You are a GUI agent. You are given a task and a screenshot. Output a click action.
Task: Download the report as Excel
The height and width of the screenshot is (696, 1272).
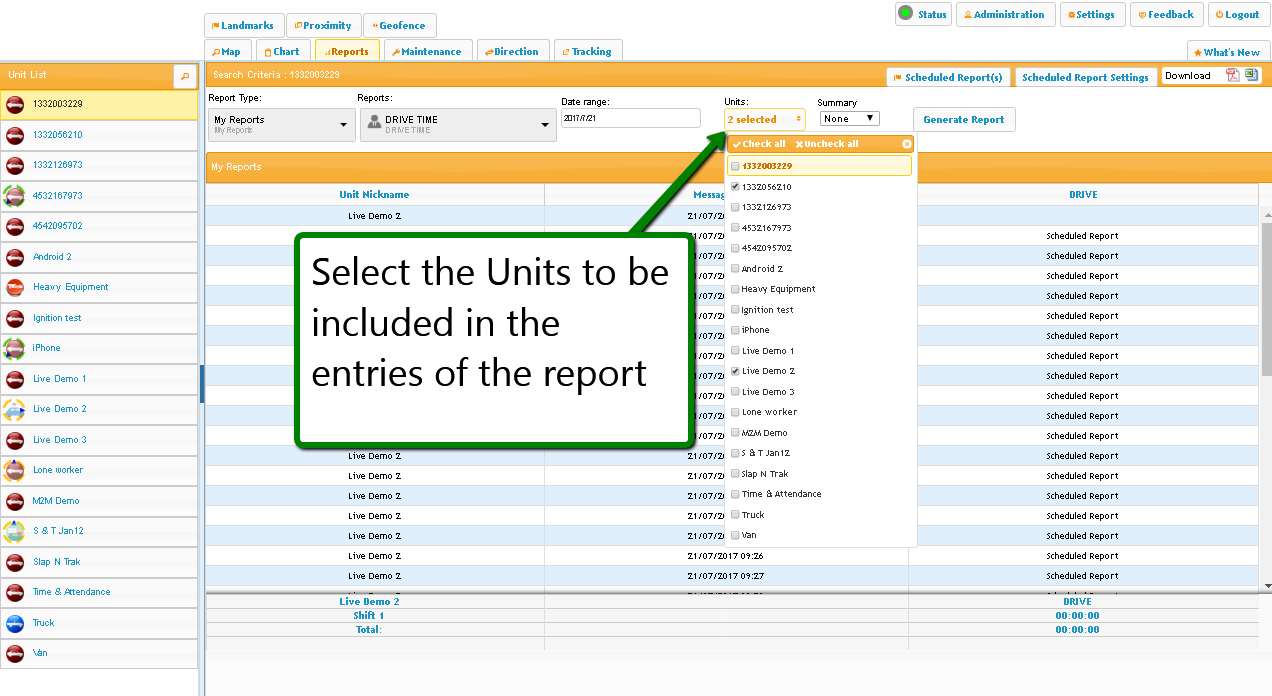click(x=1251, y=76)
